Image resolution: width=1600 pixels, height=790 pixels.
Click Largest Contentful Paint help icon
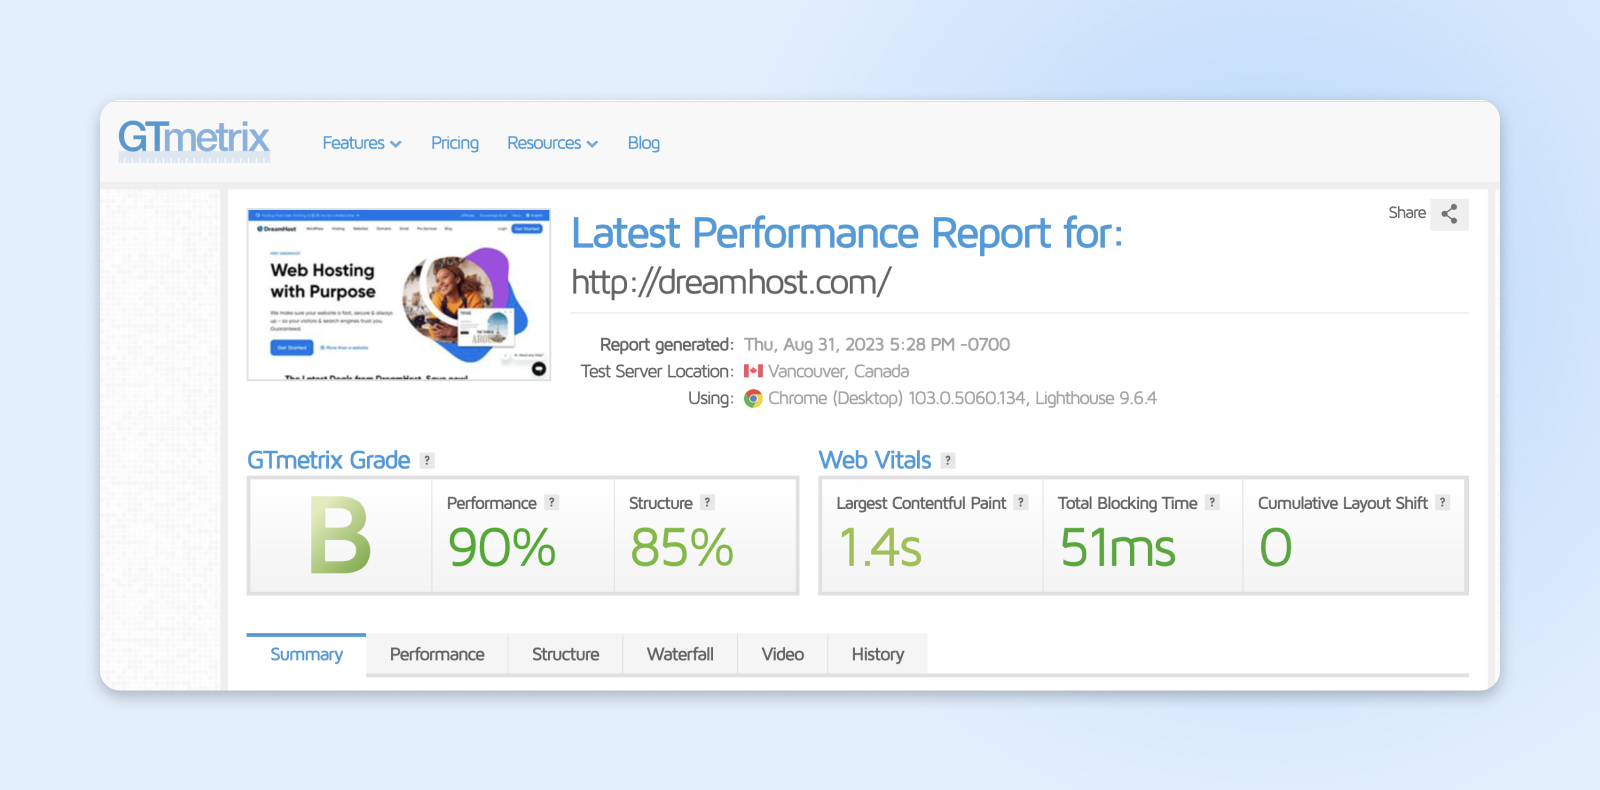[x=1021, y=503]
